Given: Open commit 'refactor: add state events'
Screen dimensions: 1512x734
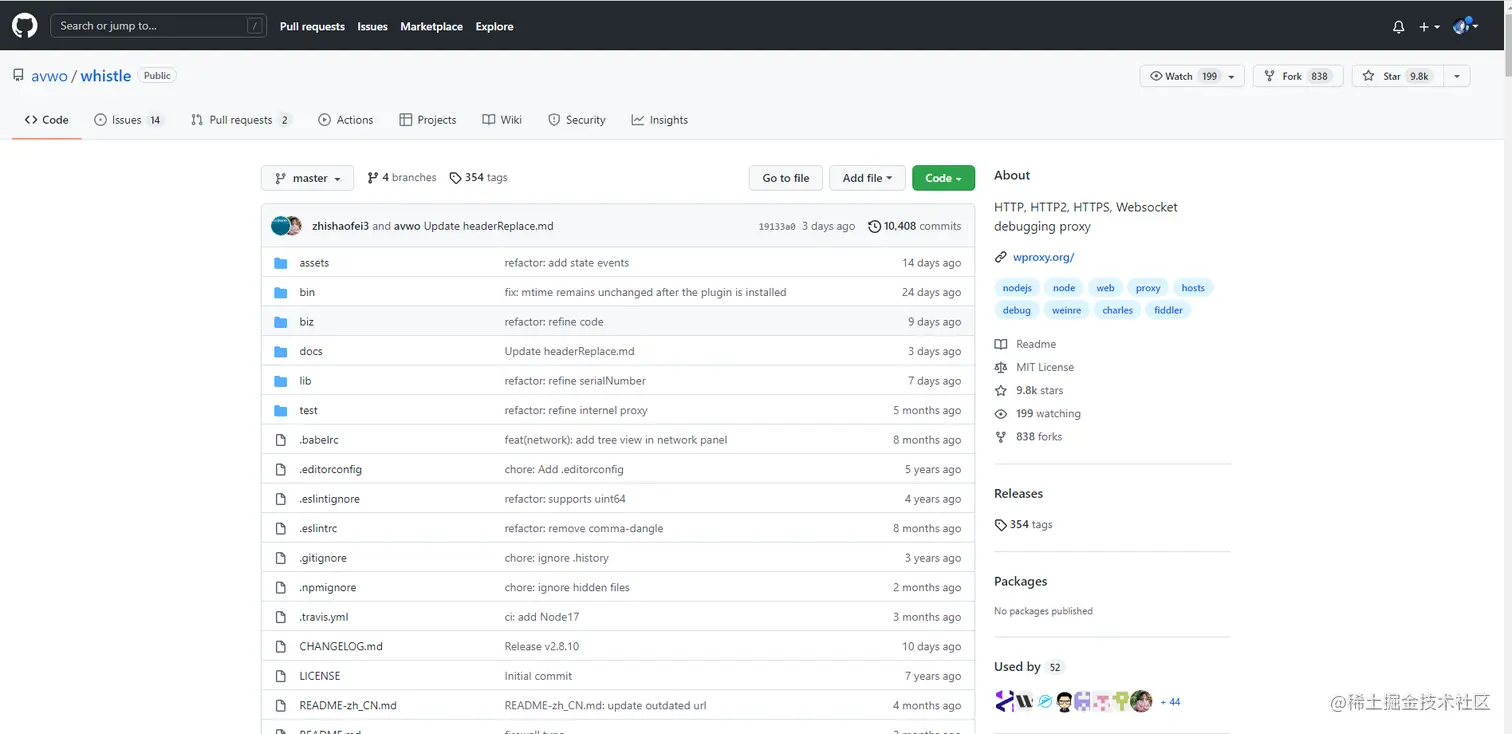Looking at the screenshot, I should coord(567,263).
